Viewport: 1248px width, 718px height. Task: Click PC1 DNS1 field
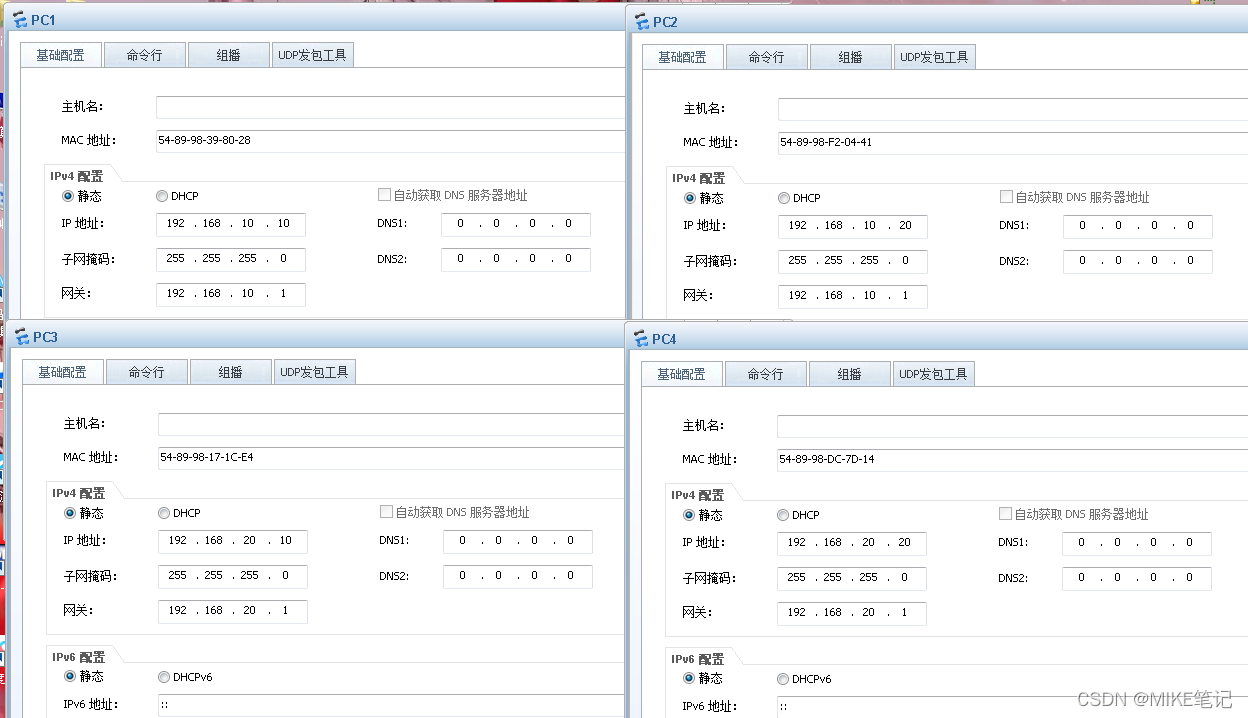(x=516, y=224)
